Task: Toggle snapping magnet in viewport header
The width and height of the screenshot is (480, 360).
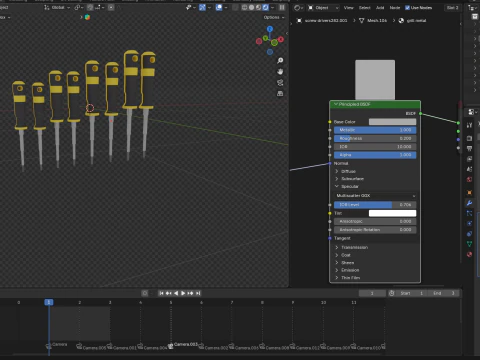Action: point(90,7)
